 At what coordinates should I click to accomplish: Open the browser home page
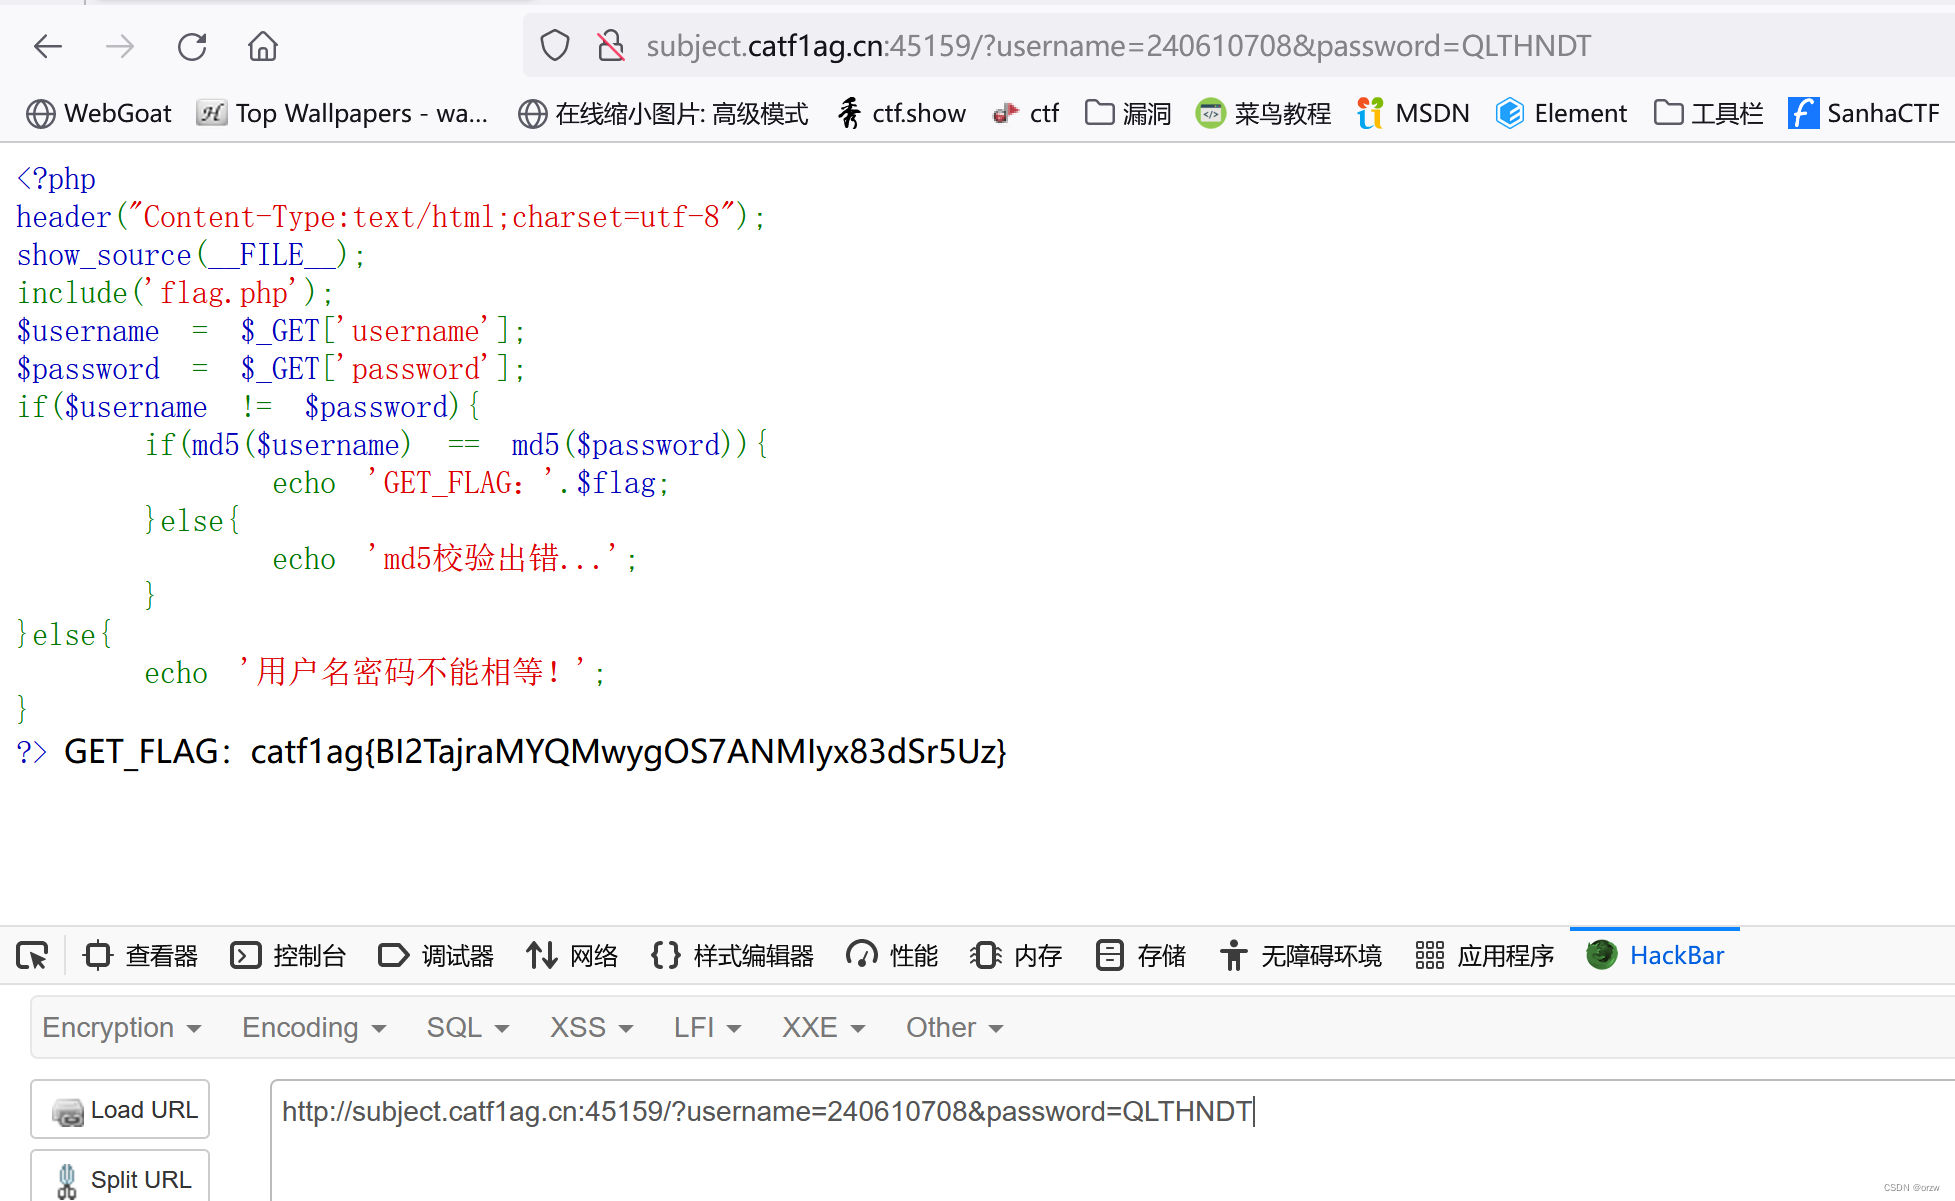point(263,46)
